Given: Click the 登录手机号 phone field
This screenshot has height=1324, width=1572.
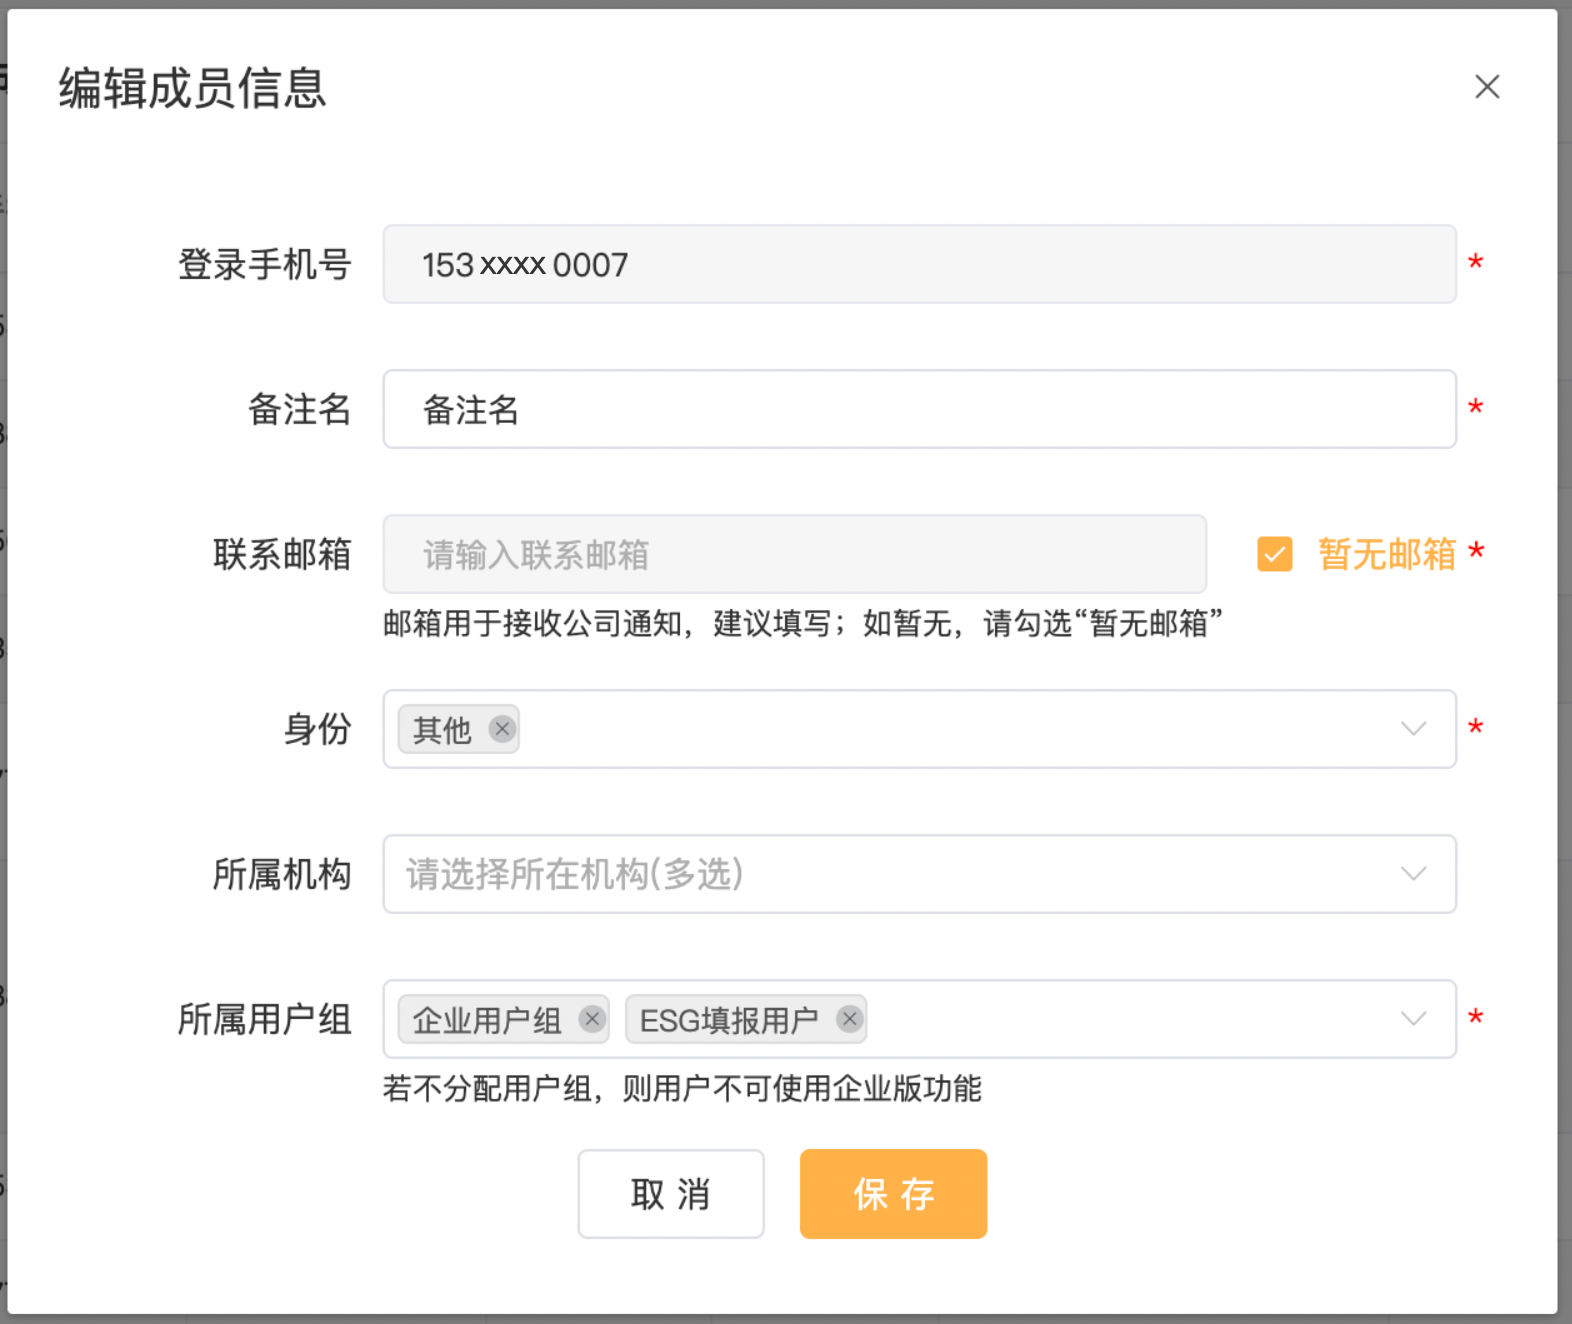Looking at the screenshot, I should (918, 264).
